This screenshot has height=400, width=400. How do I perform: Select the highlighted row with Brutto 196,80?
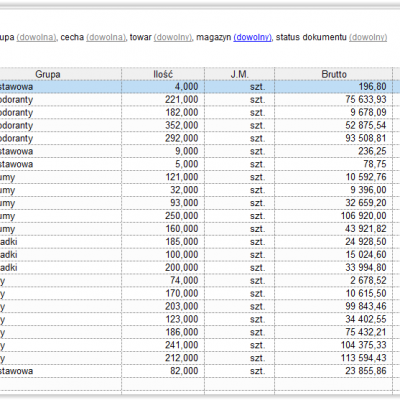pyautogui.click(x=200, y=87)
